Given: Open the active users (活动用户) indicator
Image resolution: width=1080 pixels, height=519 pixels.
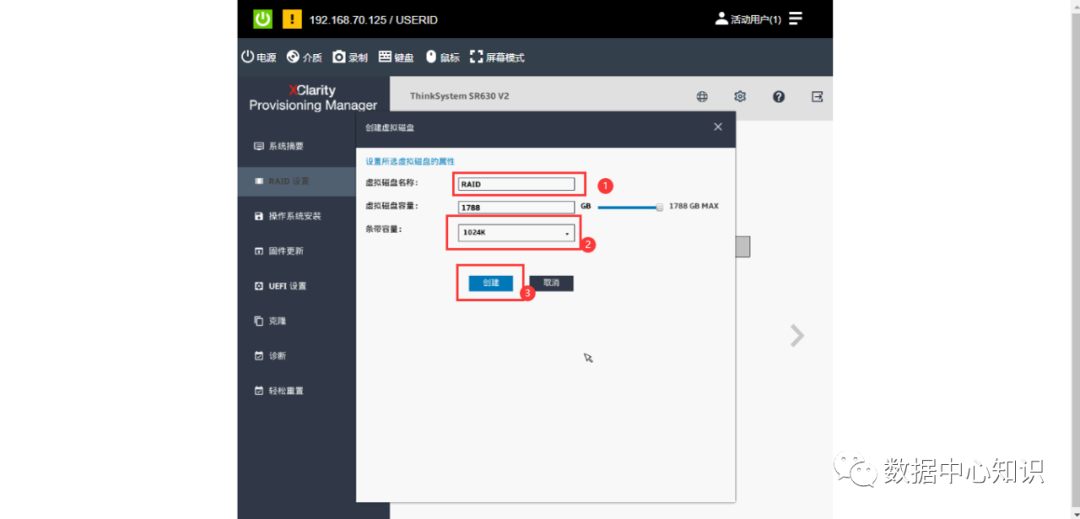Looking at the screenshot, I should pos(748,19).
